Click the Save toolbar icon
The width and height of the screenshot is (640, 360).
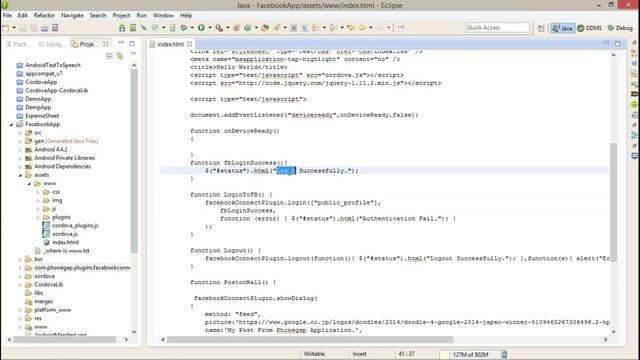click(x=23, y=28)
